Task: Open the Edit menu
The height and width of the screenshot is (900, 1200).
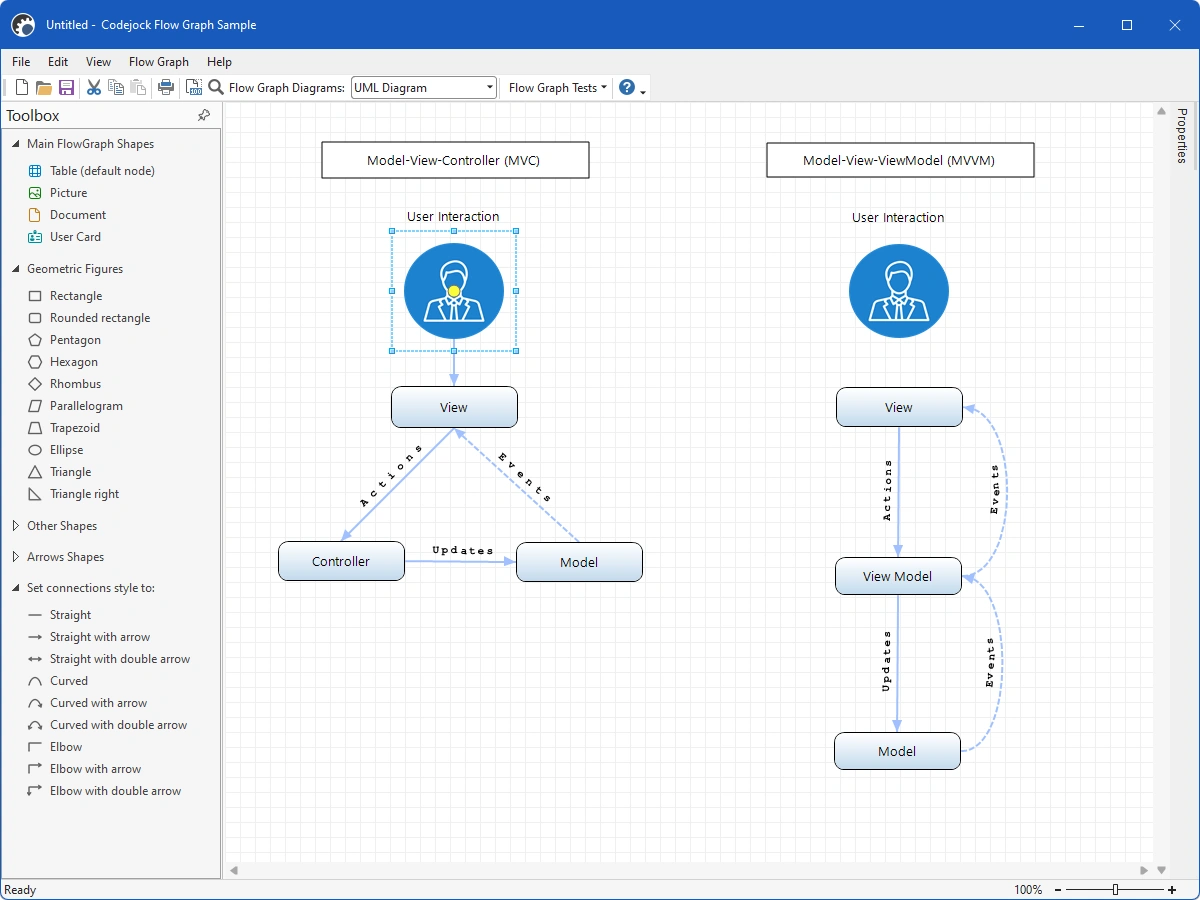Action: point(58,62)
